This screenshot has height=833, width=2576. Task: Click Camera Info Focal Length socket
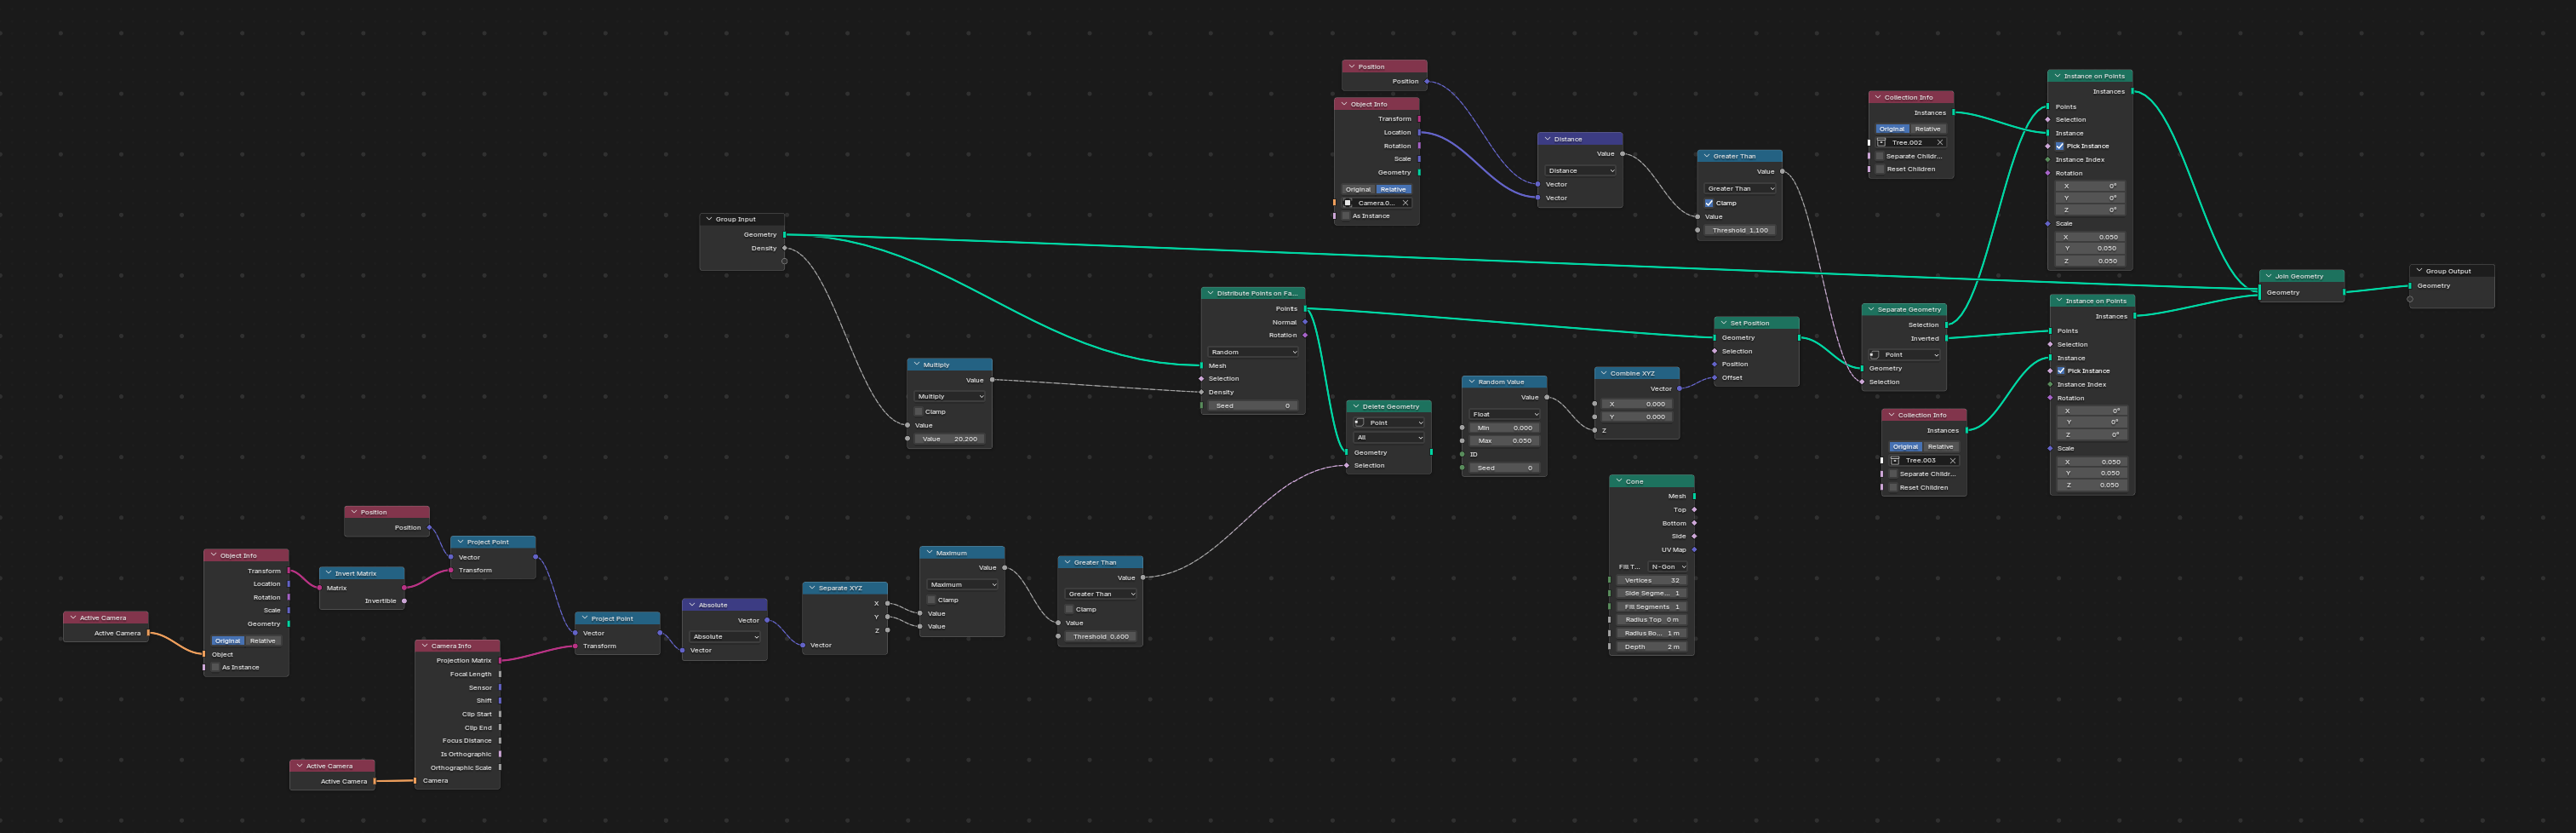click(500, 674)
